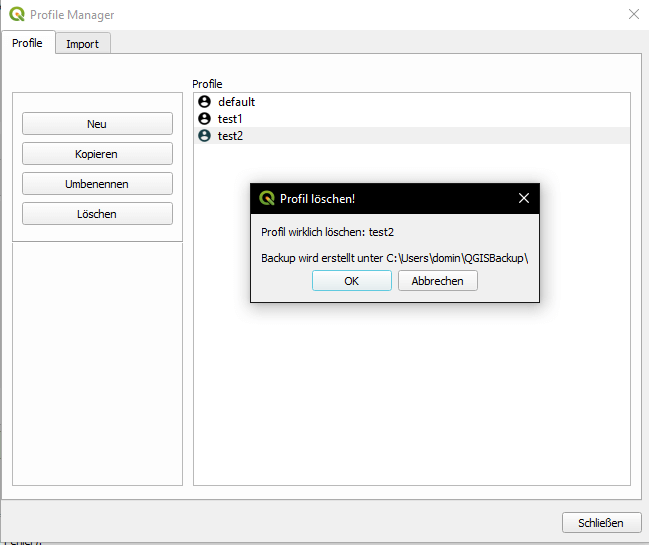Screen dimensions: 649x545
Task: Close the Profile Manager window with X
Action: click(x=633, y=15)
